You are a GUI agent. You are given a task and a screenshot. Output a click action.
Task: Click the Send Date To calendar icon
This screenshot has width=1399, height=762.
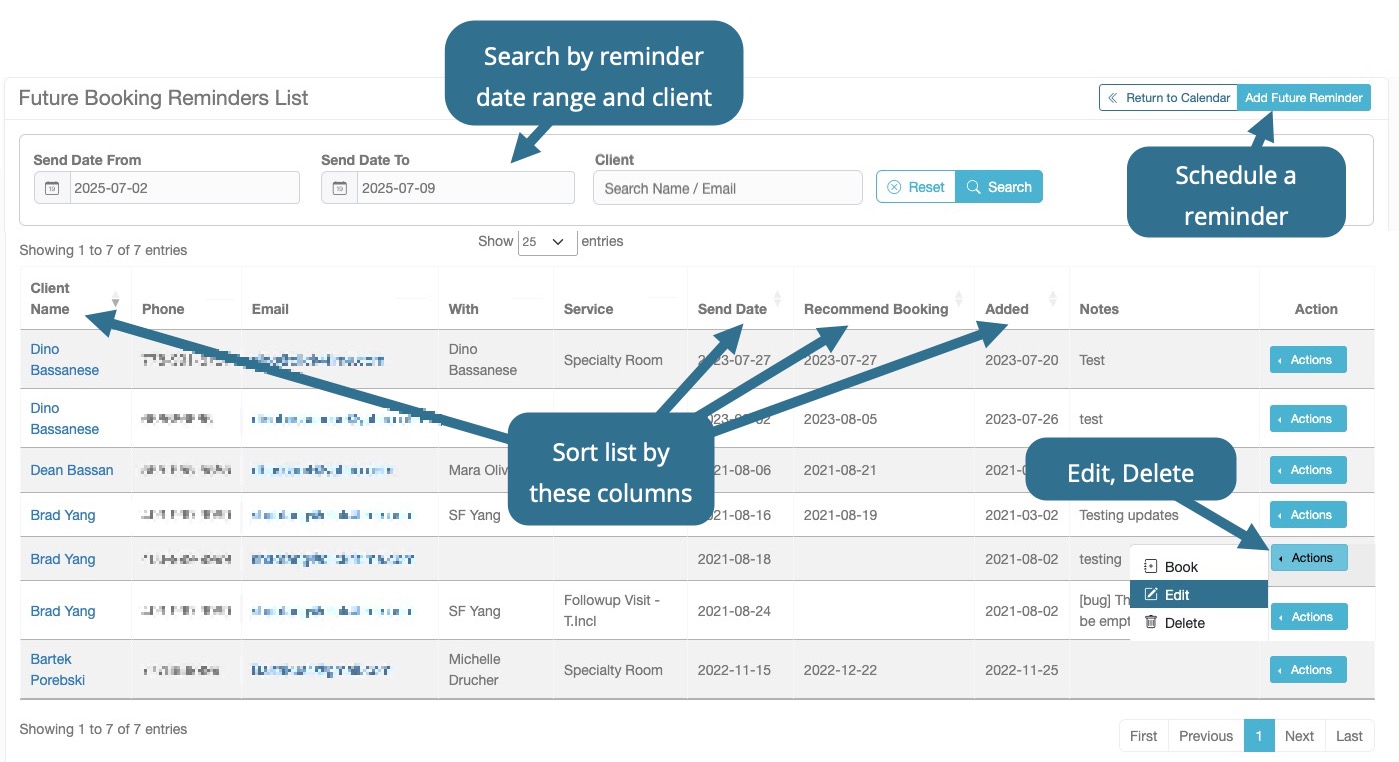tap(340, 188)
